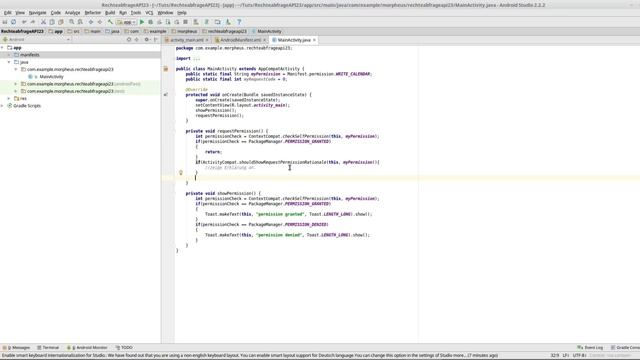Screen dimensions: 640x360
Task: Switch to the AndroidManifest.xml tab
Action: coord(240,40)
